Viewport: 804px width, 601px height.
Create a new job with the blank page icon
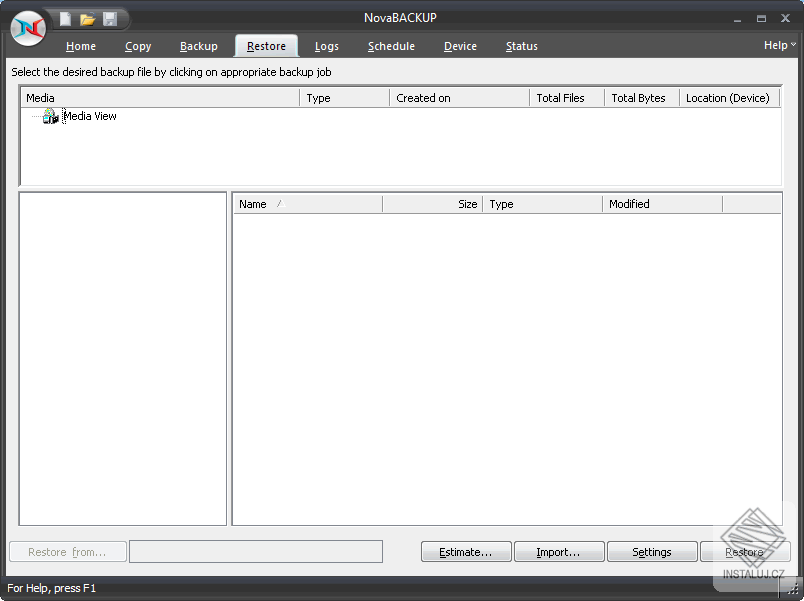tap(65, 19)
